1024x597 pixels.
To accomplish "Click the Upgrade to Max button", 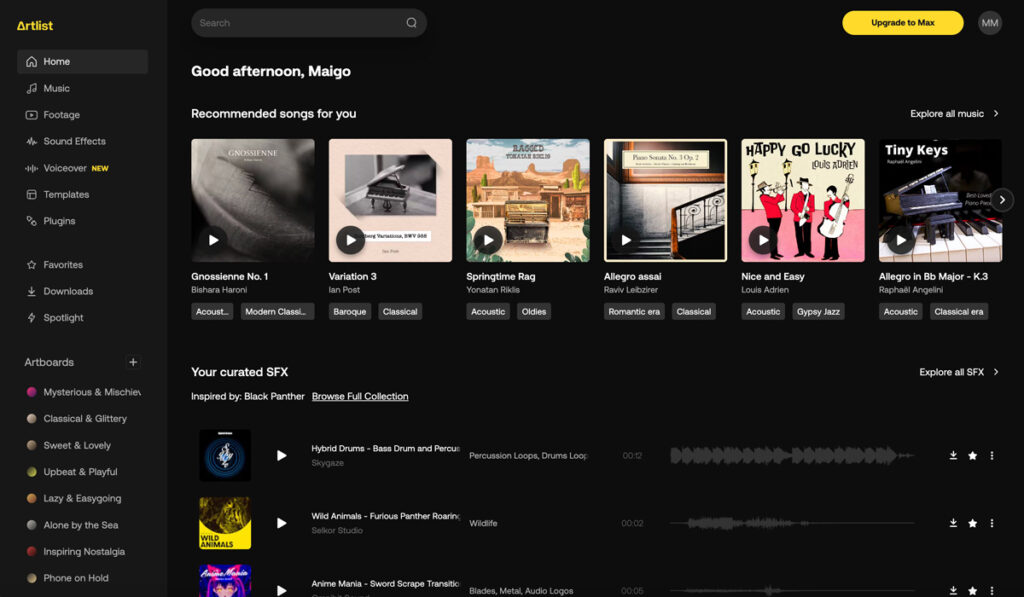I will pyautogui.click(x=903, y=23).
